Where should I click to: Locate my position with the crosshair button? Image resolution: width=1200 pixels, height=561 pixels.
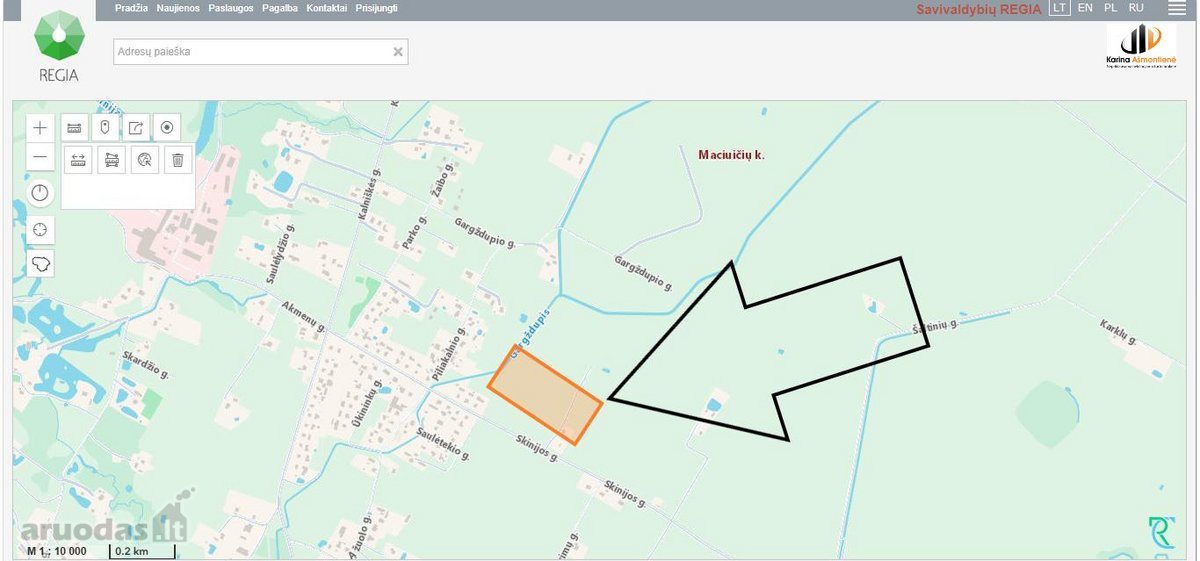(x=40, y=230)
